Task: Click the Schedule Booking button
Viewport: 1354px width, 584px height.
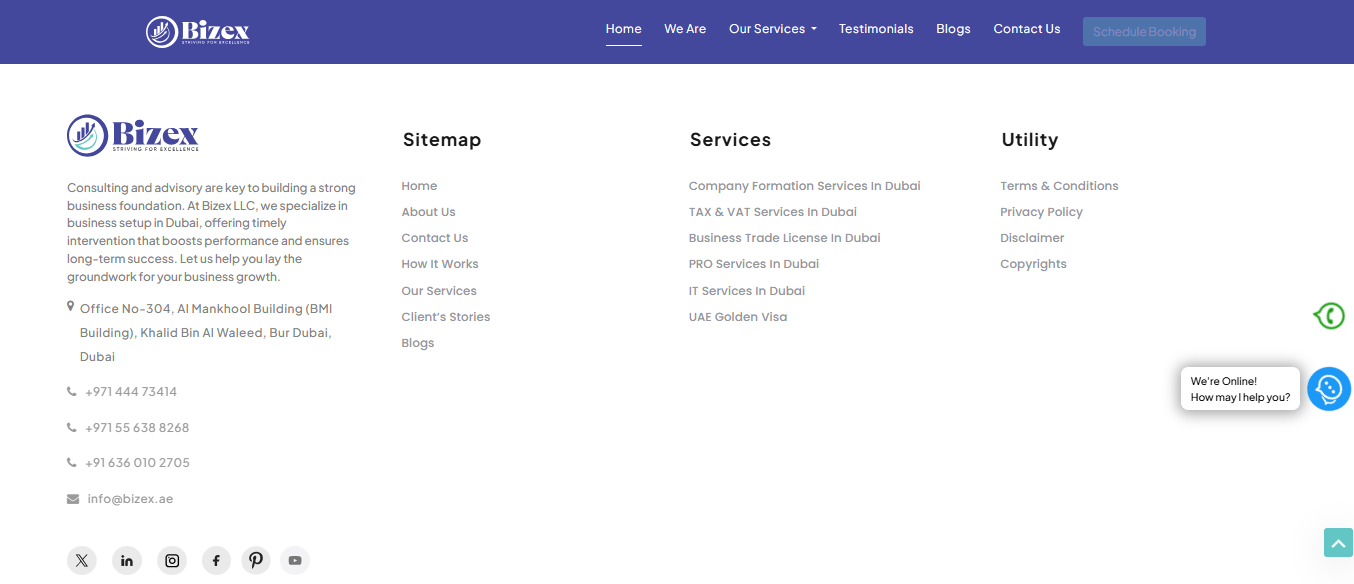Action: point(1144,32)
